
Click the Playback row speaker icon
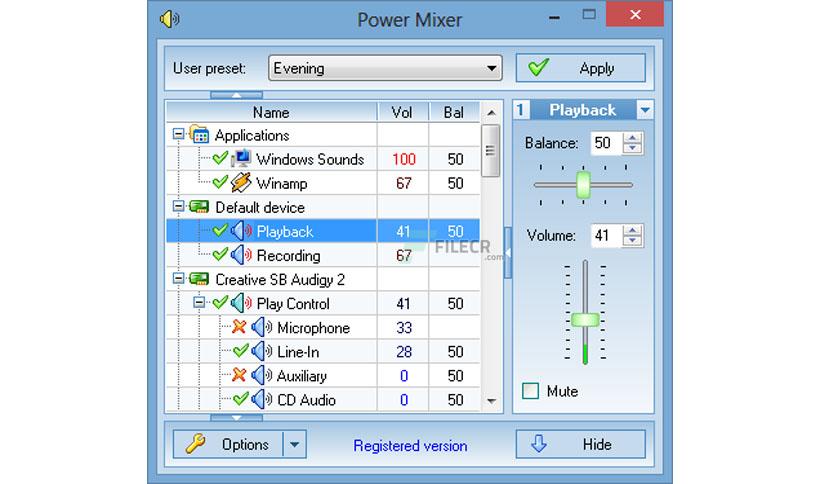coord(241,231)
